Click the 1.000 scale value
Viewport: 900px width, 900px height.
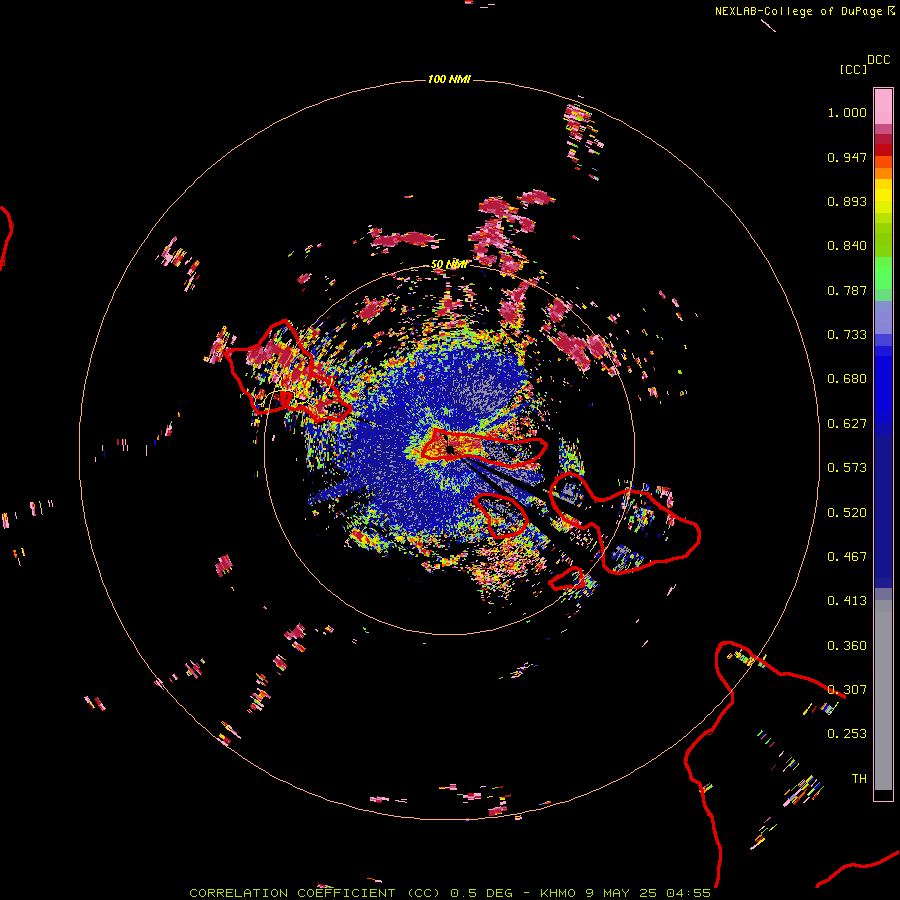tap(847, 112)
